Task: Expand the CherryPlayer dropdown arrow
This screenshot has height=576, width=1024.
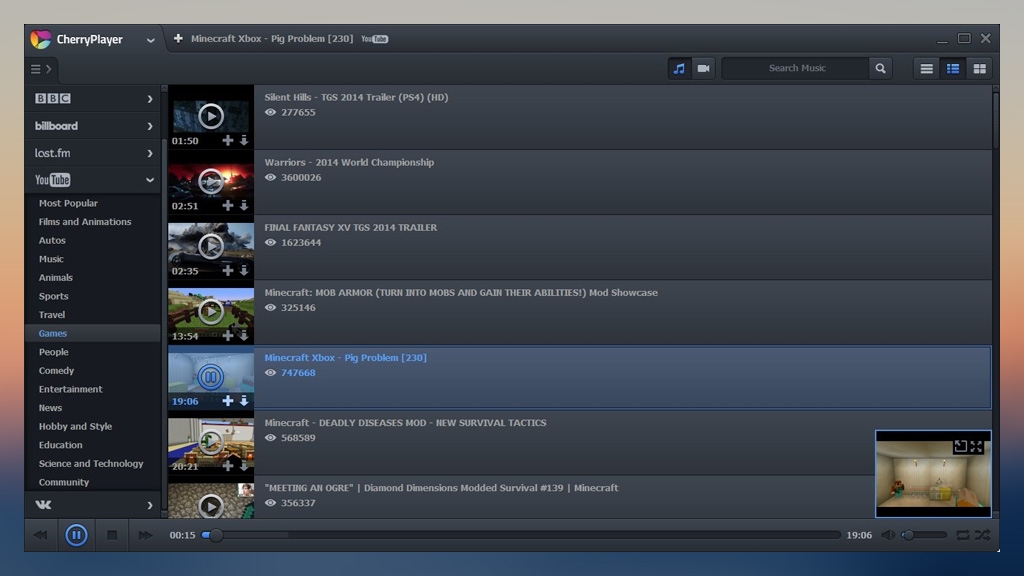Action: click(x=150, y=40)
